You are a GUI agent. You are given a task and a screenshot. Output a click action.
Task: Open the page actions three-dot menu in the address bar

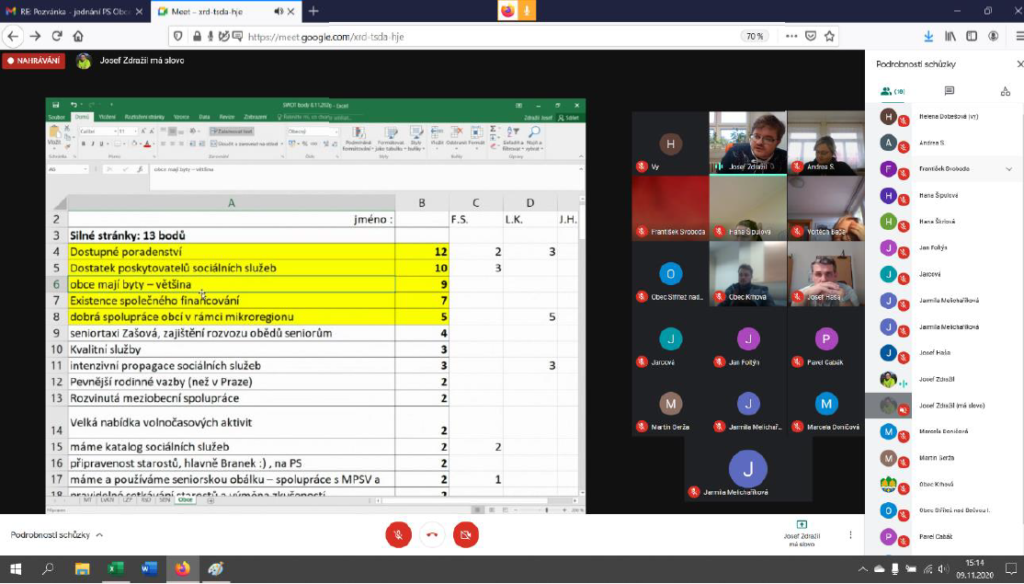(x=792, y=37)
